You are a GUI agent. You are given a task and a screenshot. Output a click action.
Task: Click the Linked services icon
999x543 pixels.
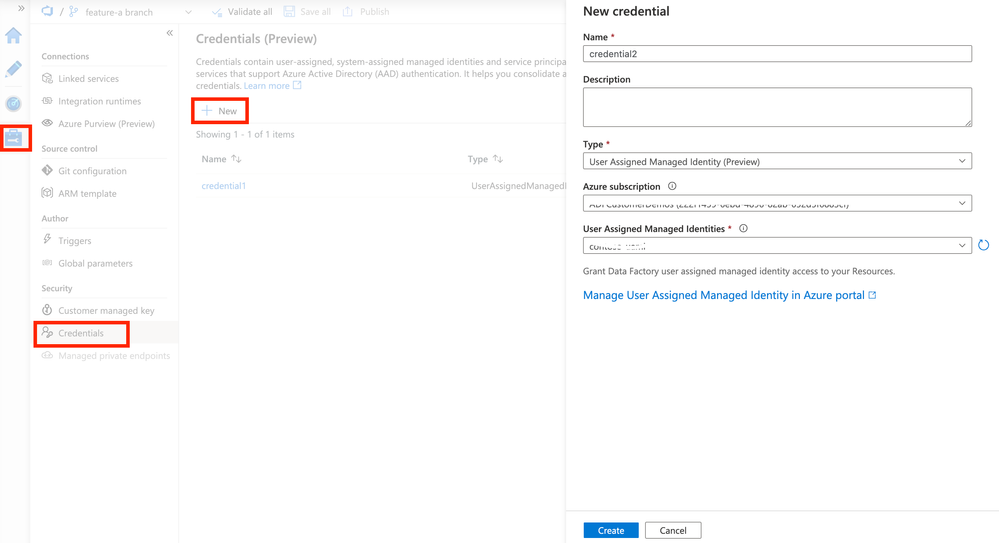[x=47, y=78]
